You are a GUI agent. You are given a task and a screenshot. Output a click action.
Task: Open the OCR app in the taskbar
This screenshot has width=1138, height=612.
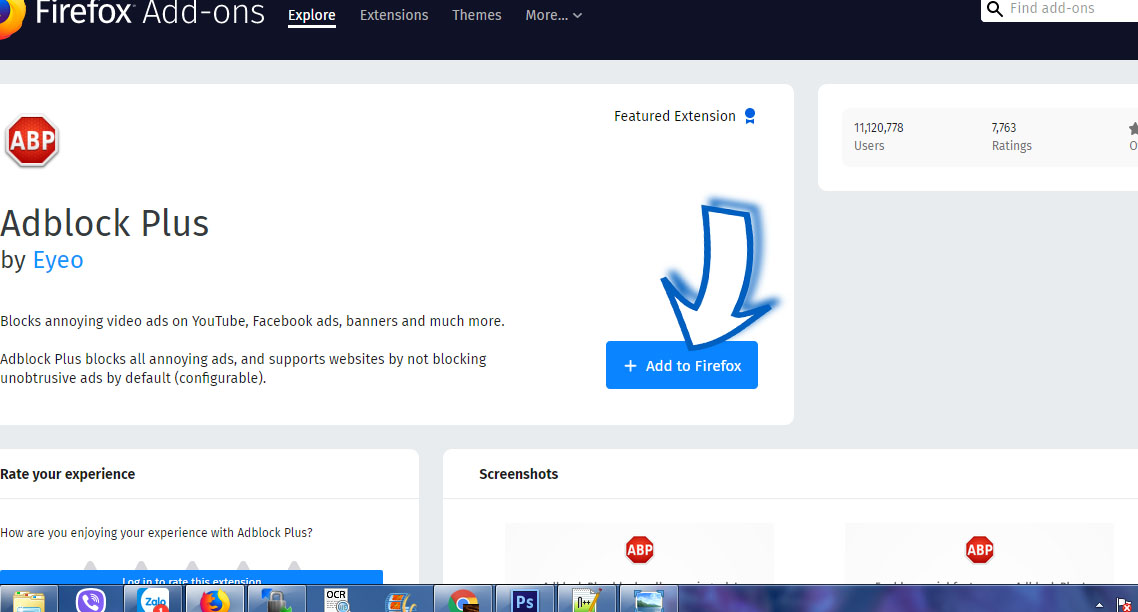pyautogui.click(x=337, y=600)
